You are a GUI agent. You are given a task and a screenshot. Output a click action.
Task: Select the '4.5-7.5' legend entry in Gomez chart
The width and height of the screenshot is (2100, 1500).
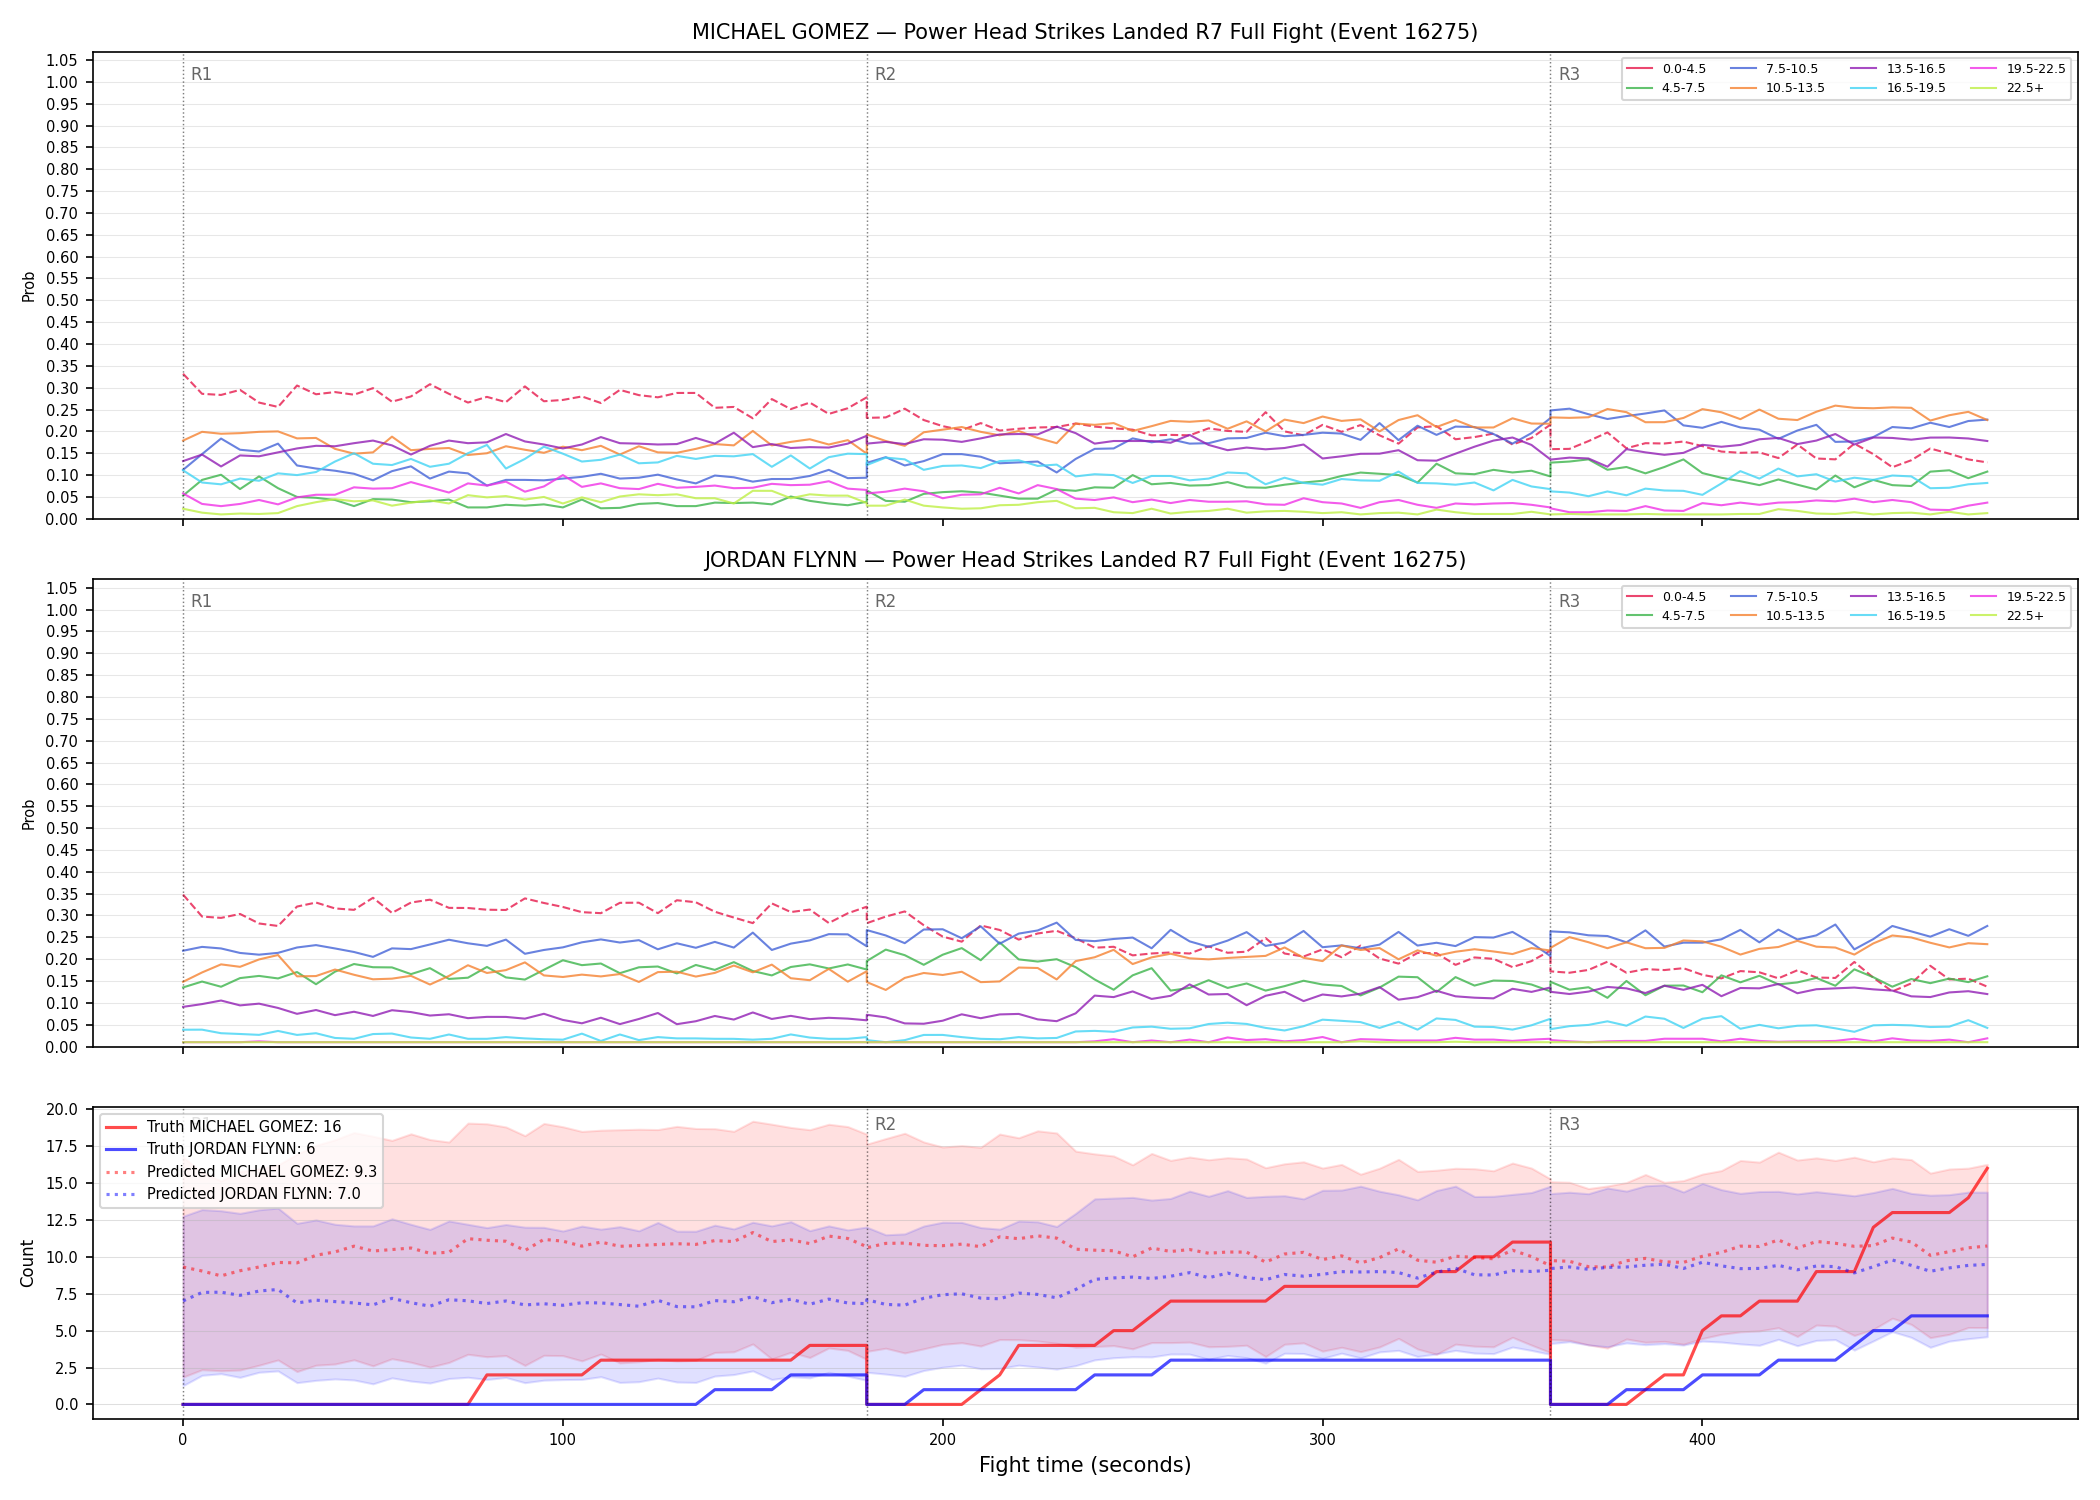tap(1666, 88)
